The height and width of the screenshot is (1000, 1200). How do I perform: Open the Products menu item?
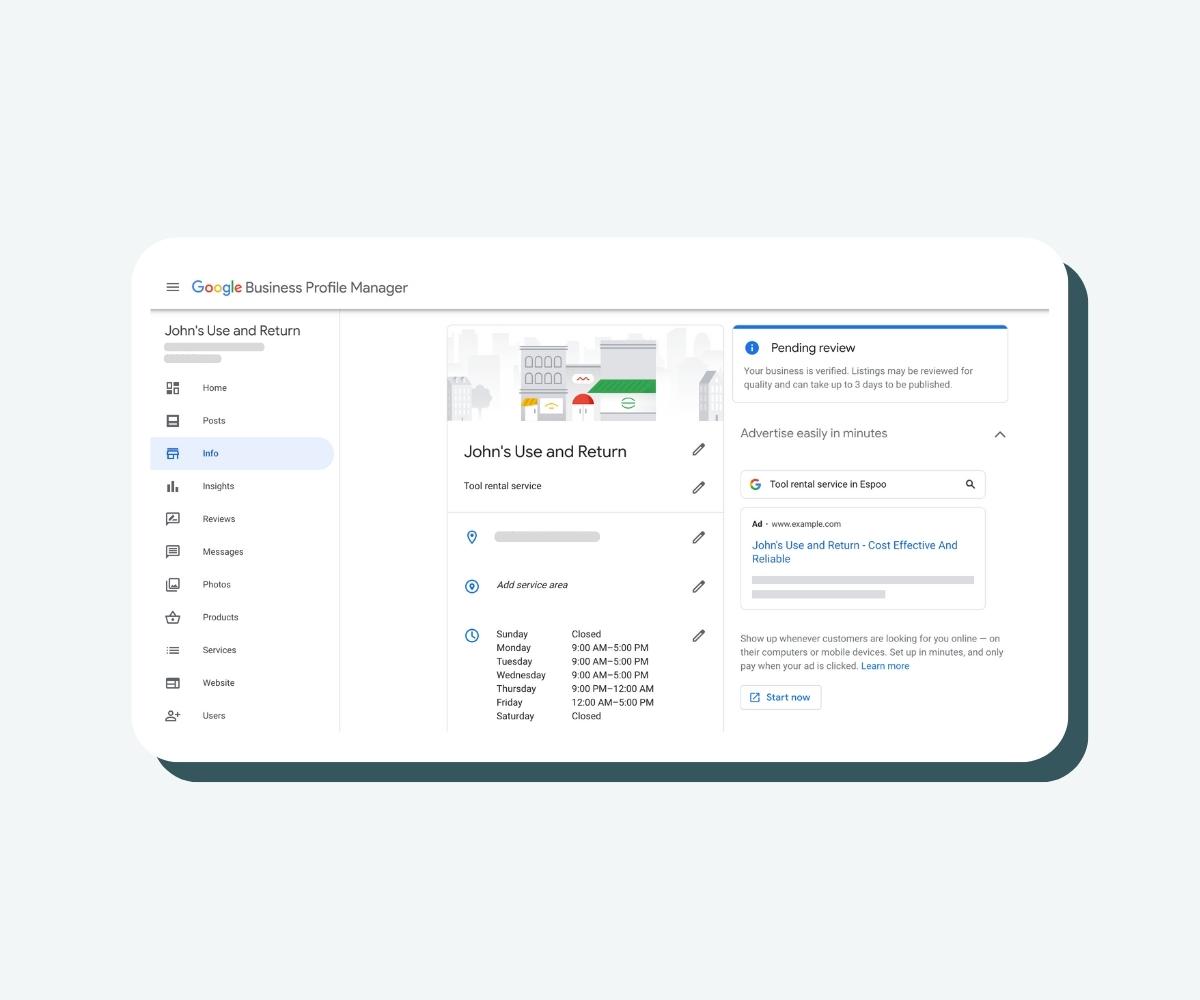[242, 617]
